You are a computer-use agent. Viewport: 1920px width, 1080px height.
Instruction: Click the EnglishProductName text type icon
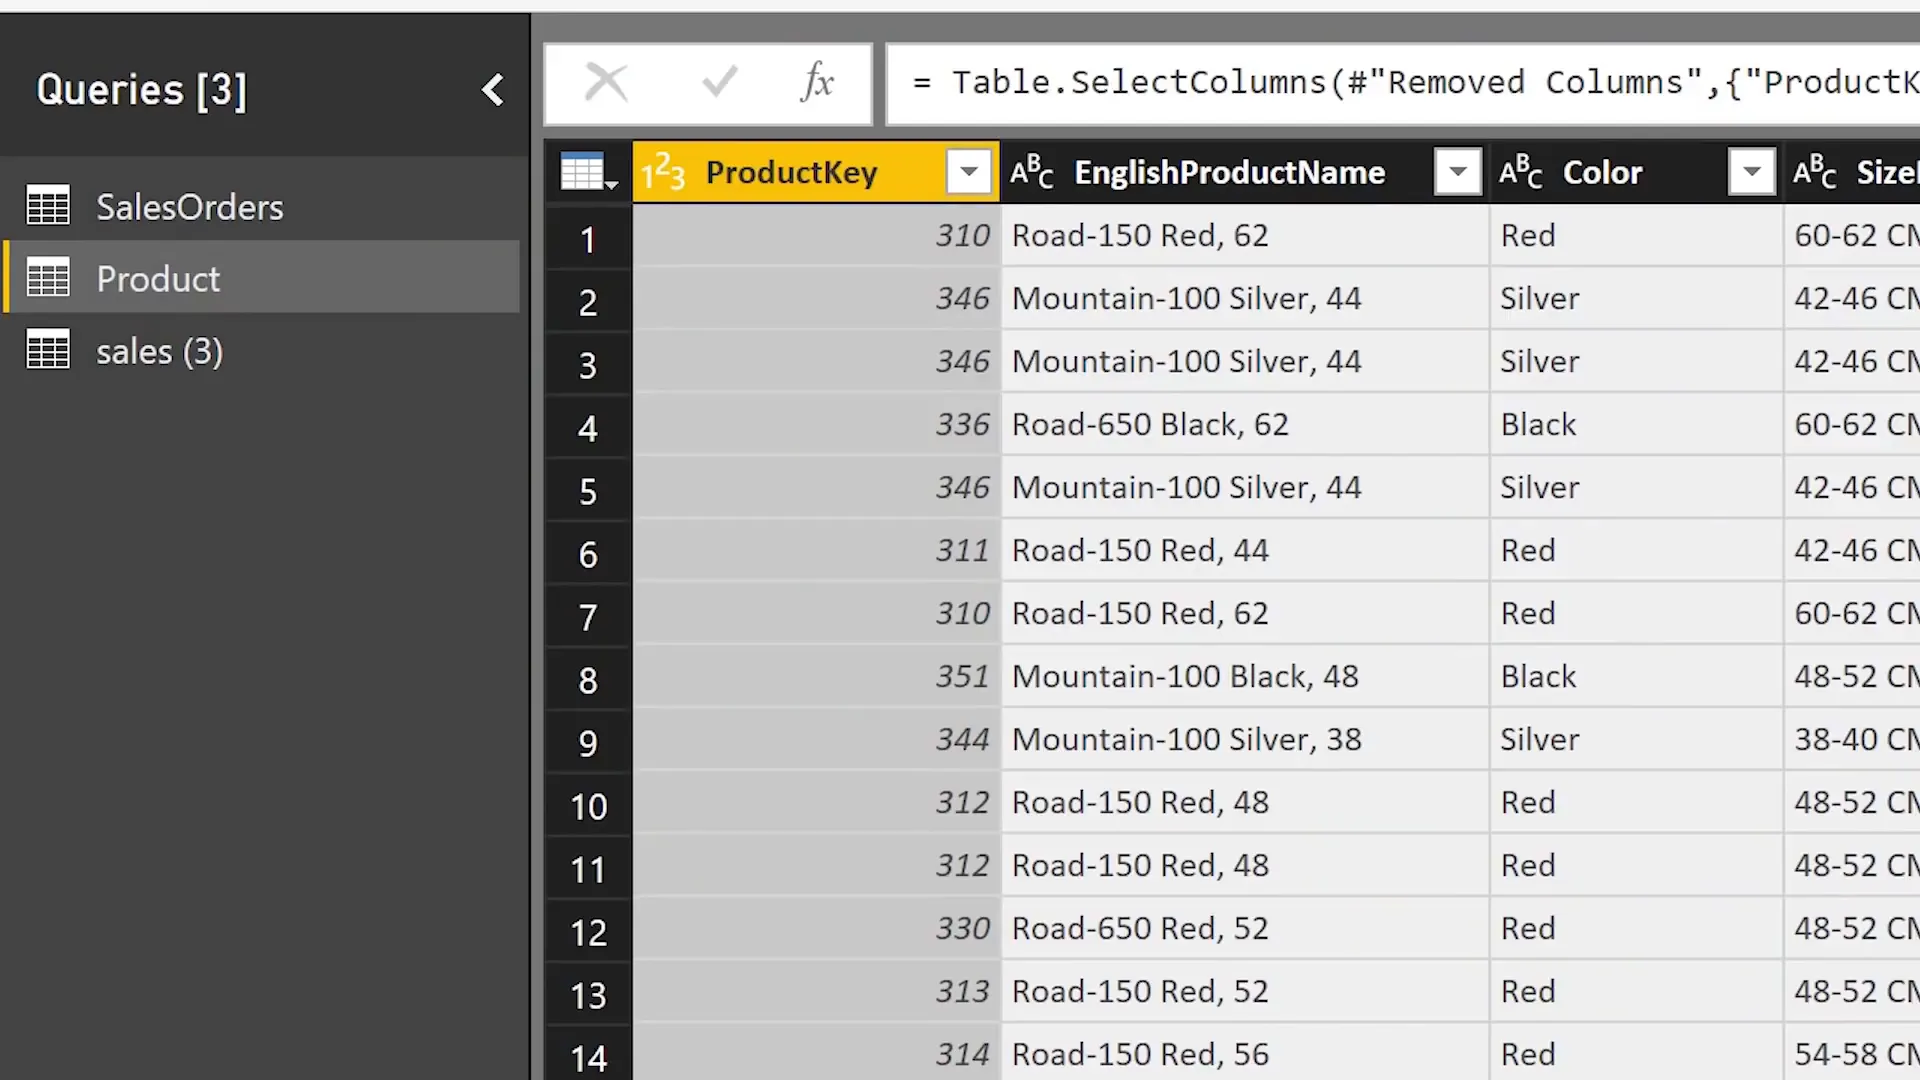(1031, 173)
